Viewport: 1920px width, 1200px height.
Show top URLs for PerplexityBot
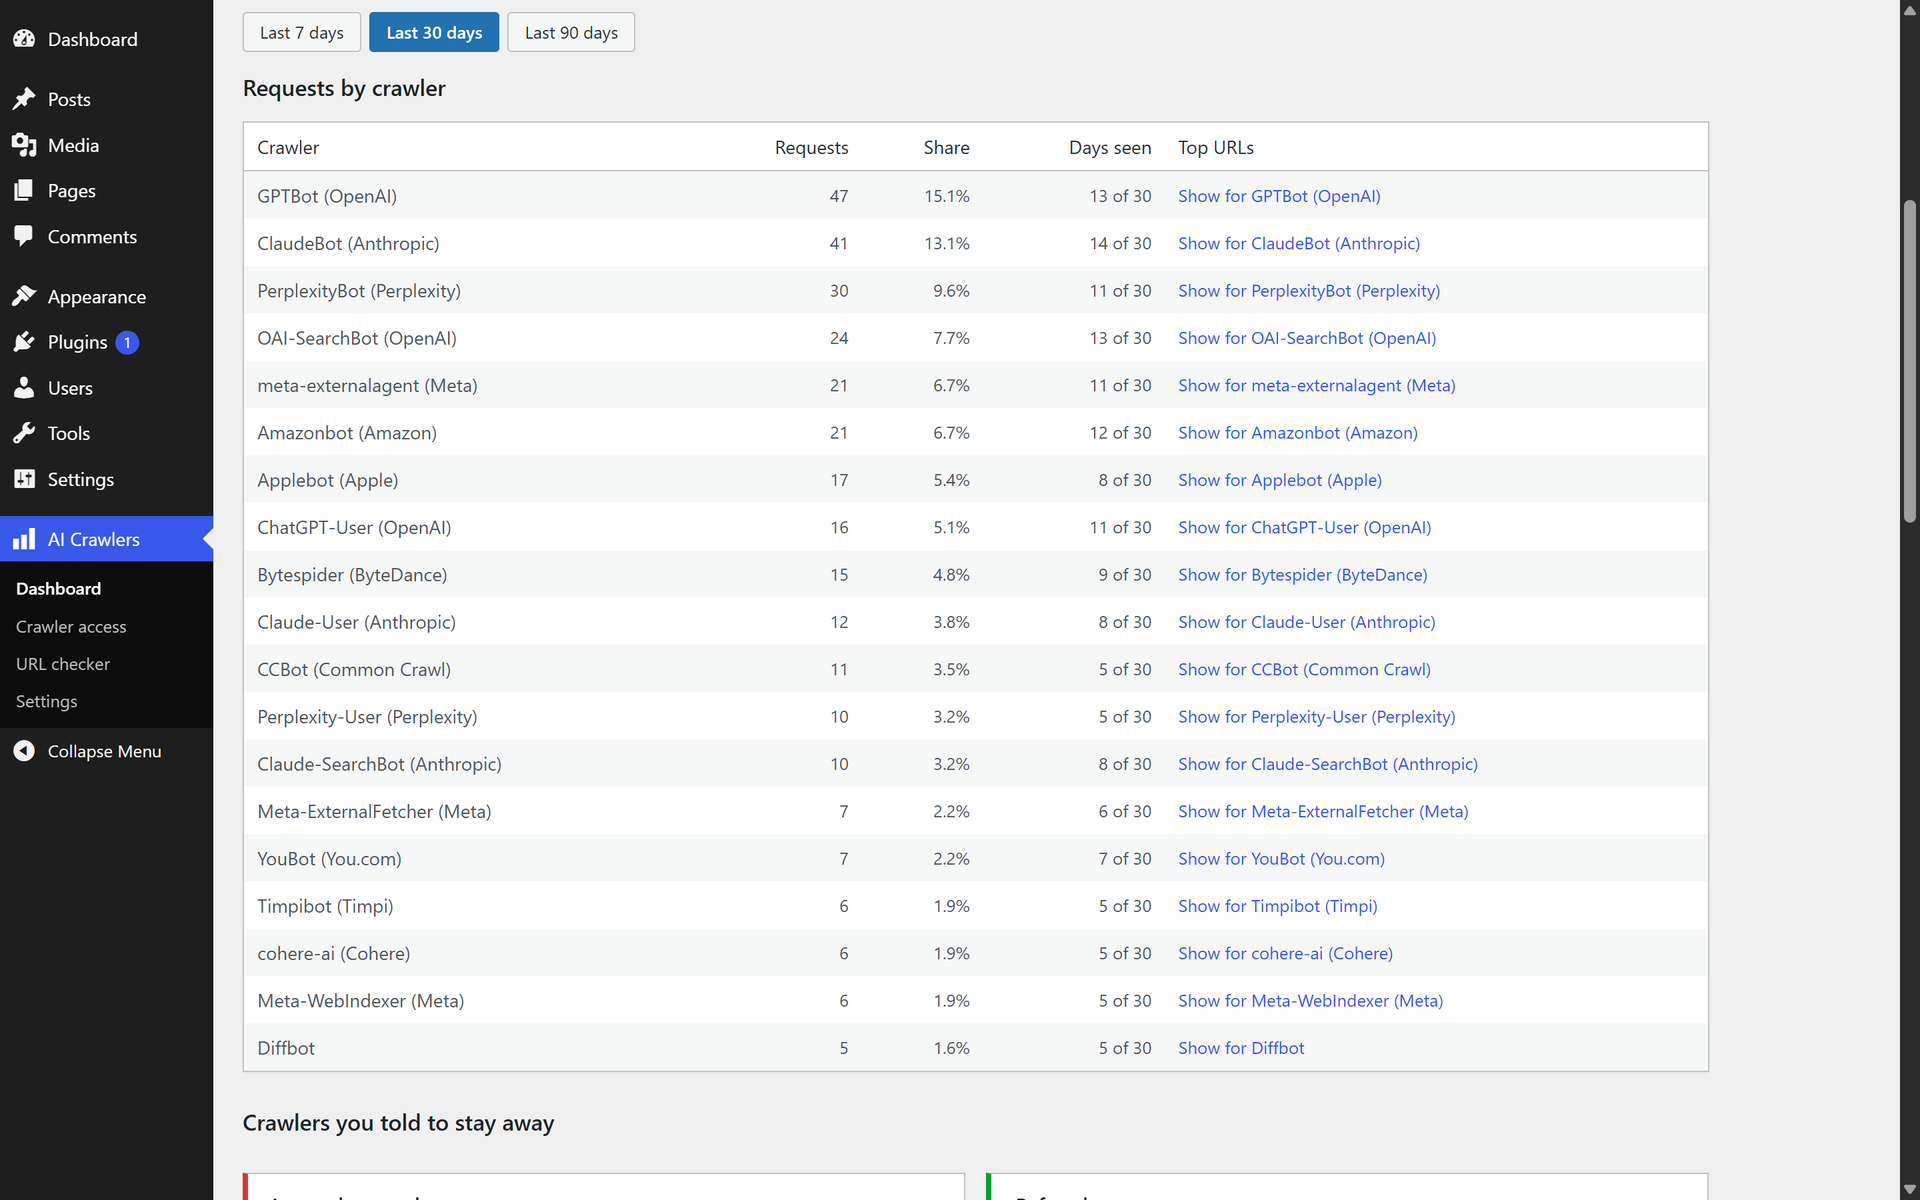pyautogui.click(x=1309, y=290)
